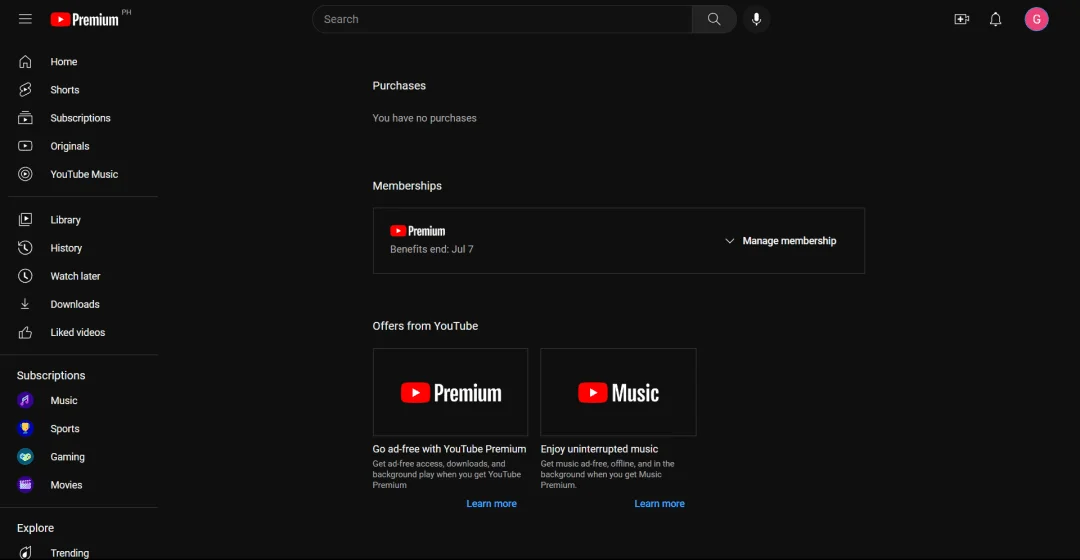Click the Memberships section heading

pyautogui.click(x=407, y=186)
